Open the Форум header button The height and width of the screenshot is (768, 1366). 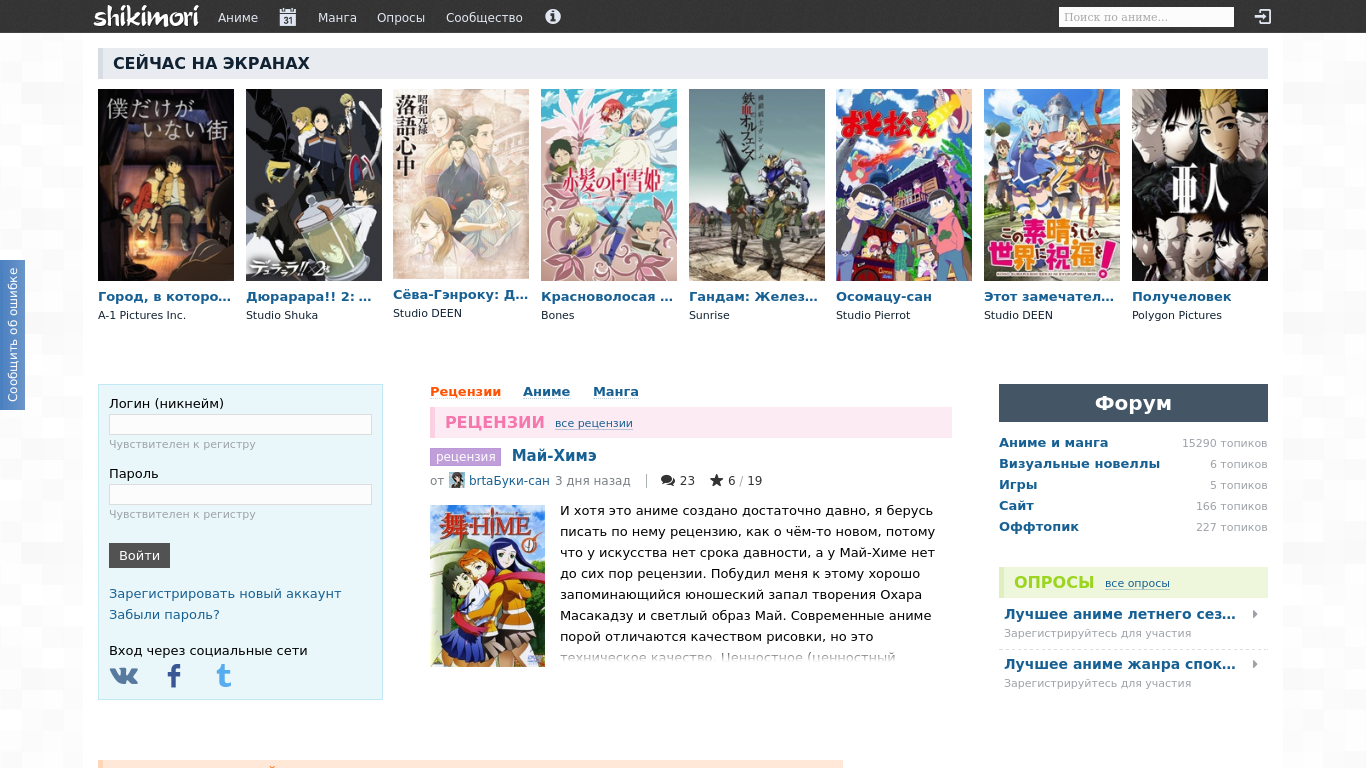[x=1133, y=403]
